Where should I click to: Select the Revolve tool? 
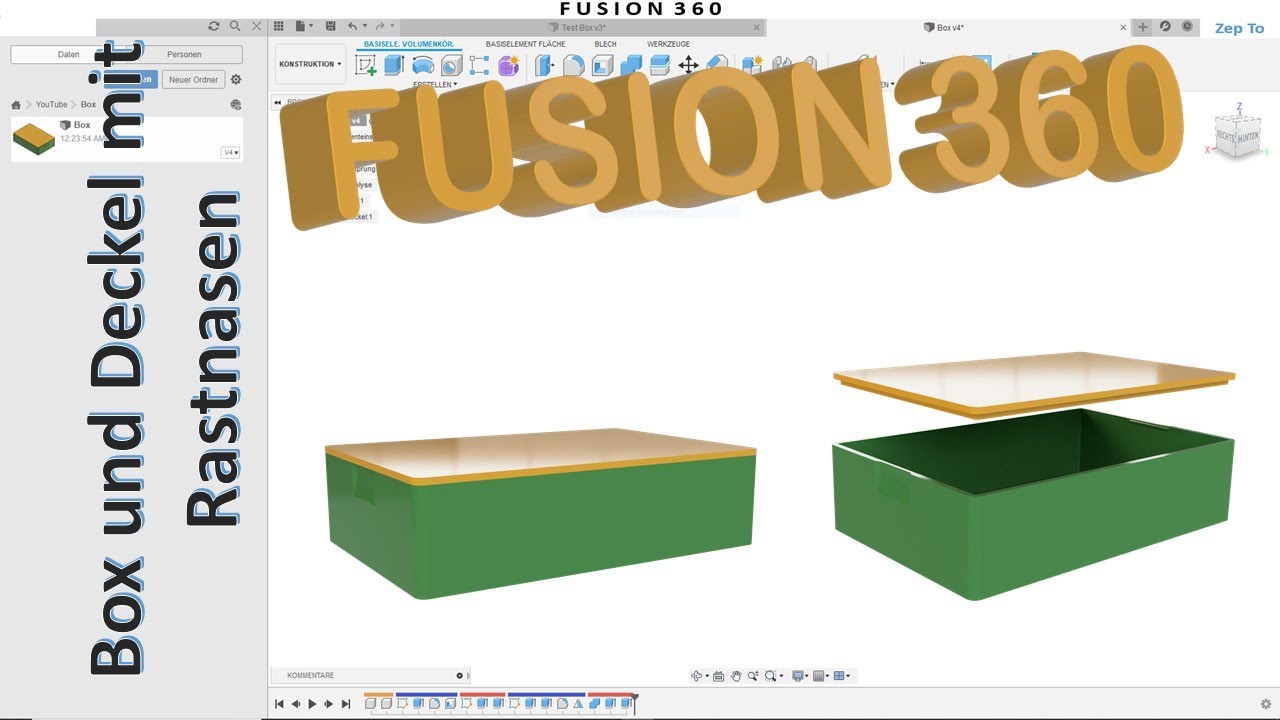[423, 66]
